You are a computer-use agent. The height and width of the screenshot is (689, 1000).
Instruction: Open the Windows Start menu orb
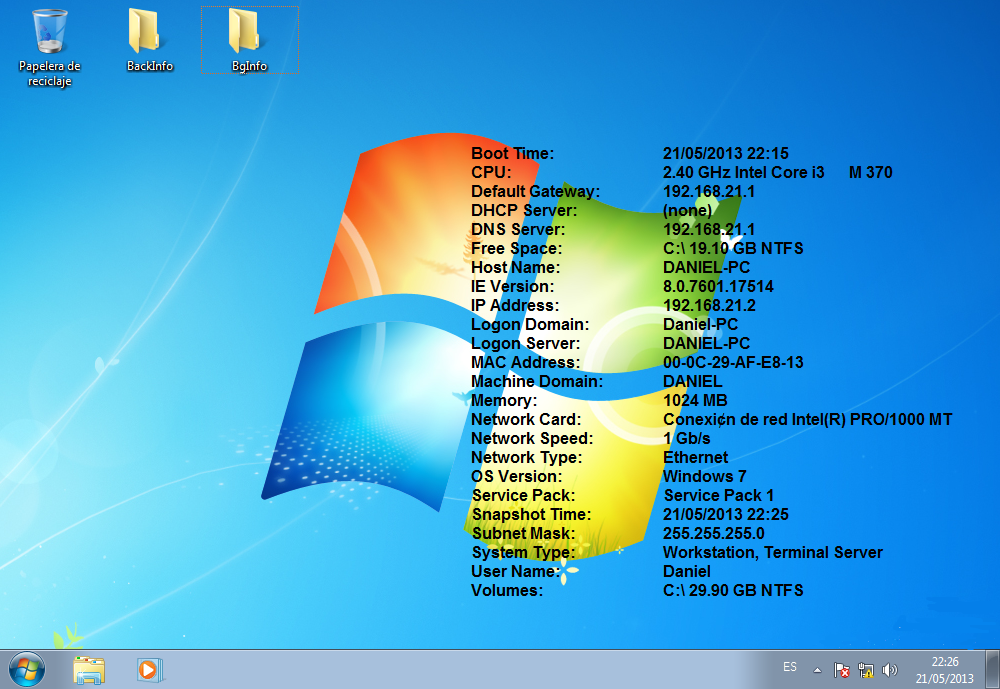click(x=27, y=669)
